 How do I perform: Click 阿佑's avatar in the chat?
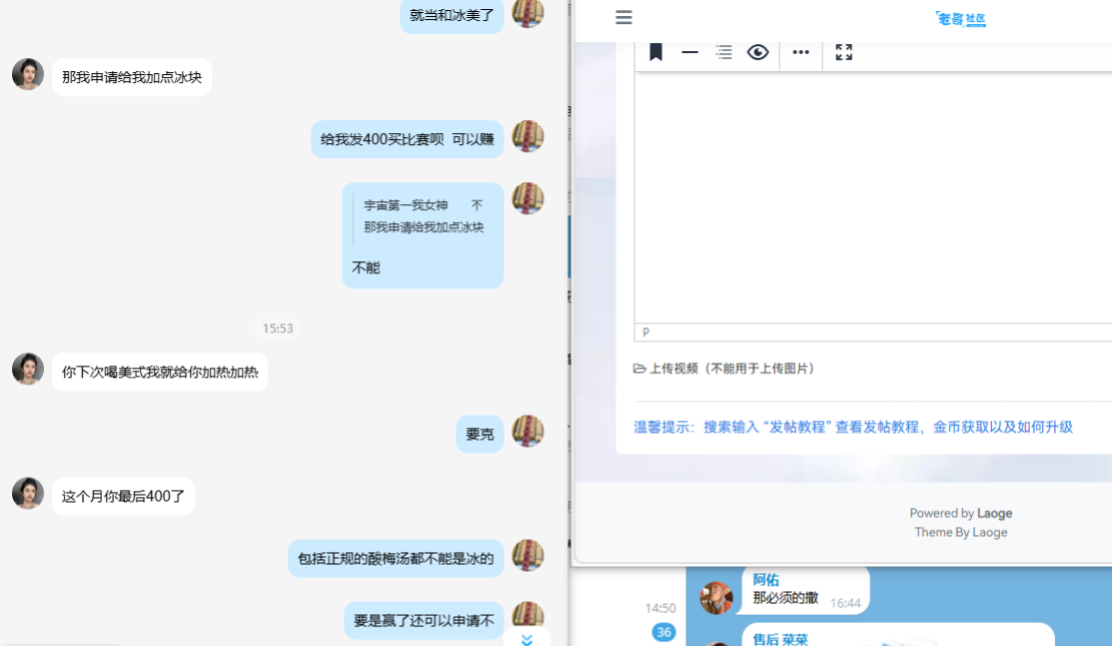tap(716, 598)
